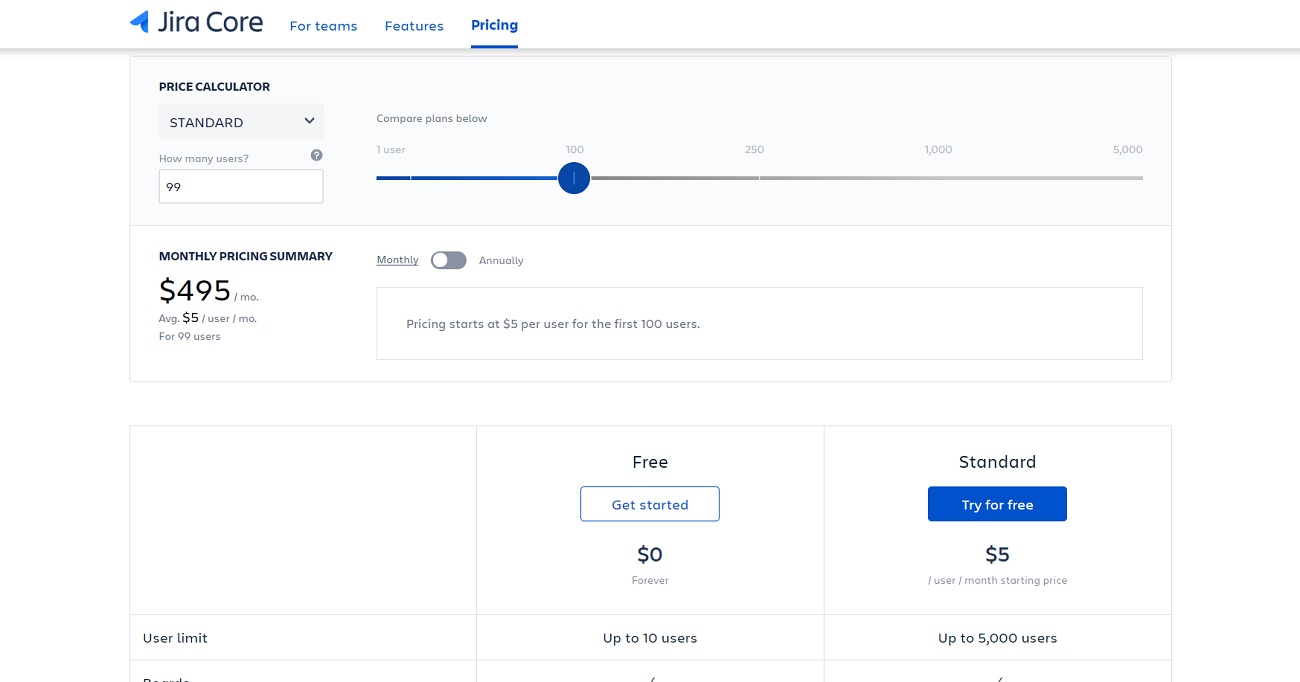Click the Standard plan heading

coord(997,462)
